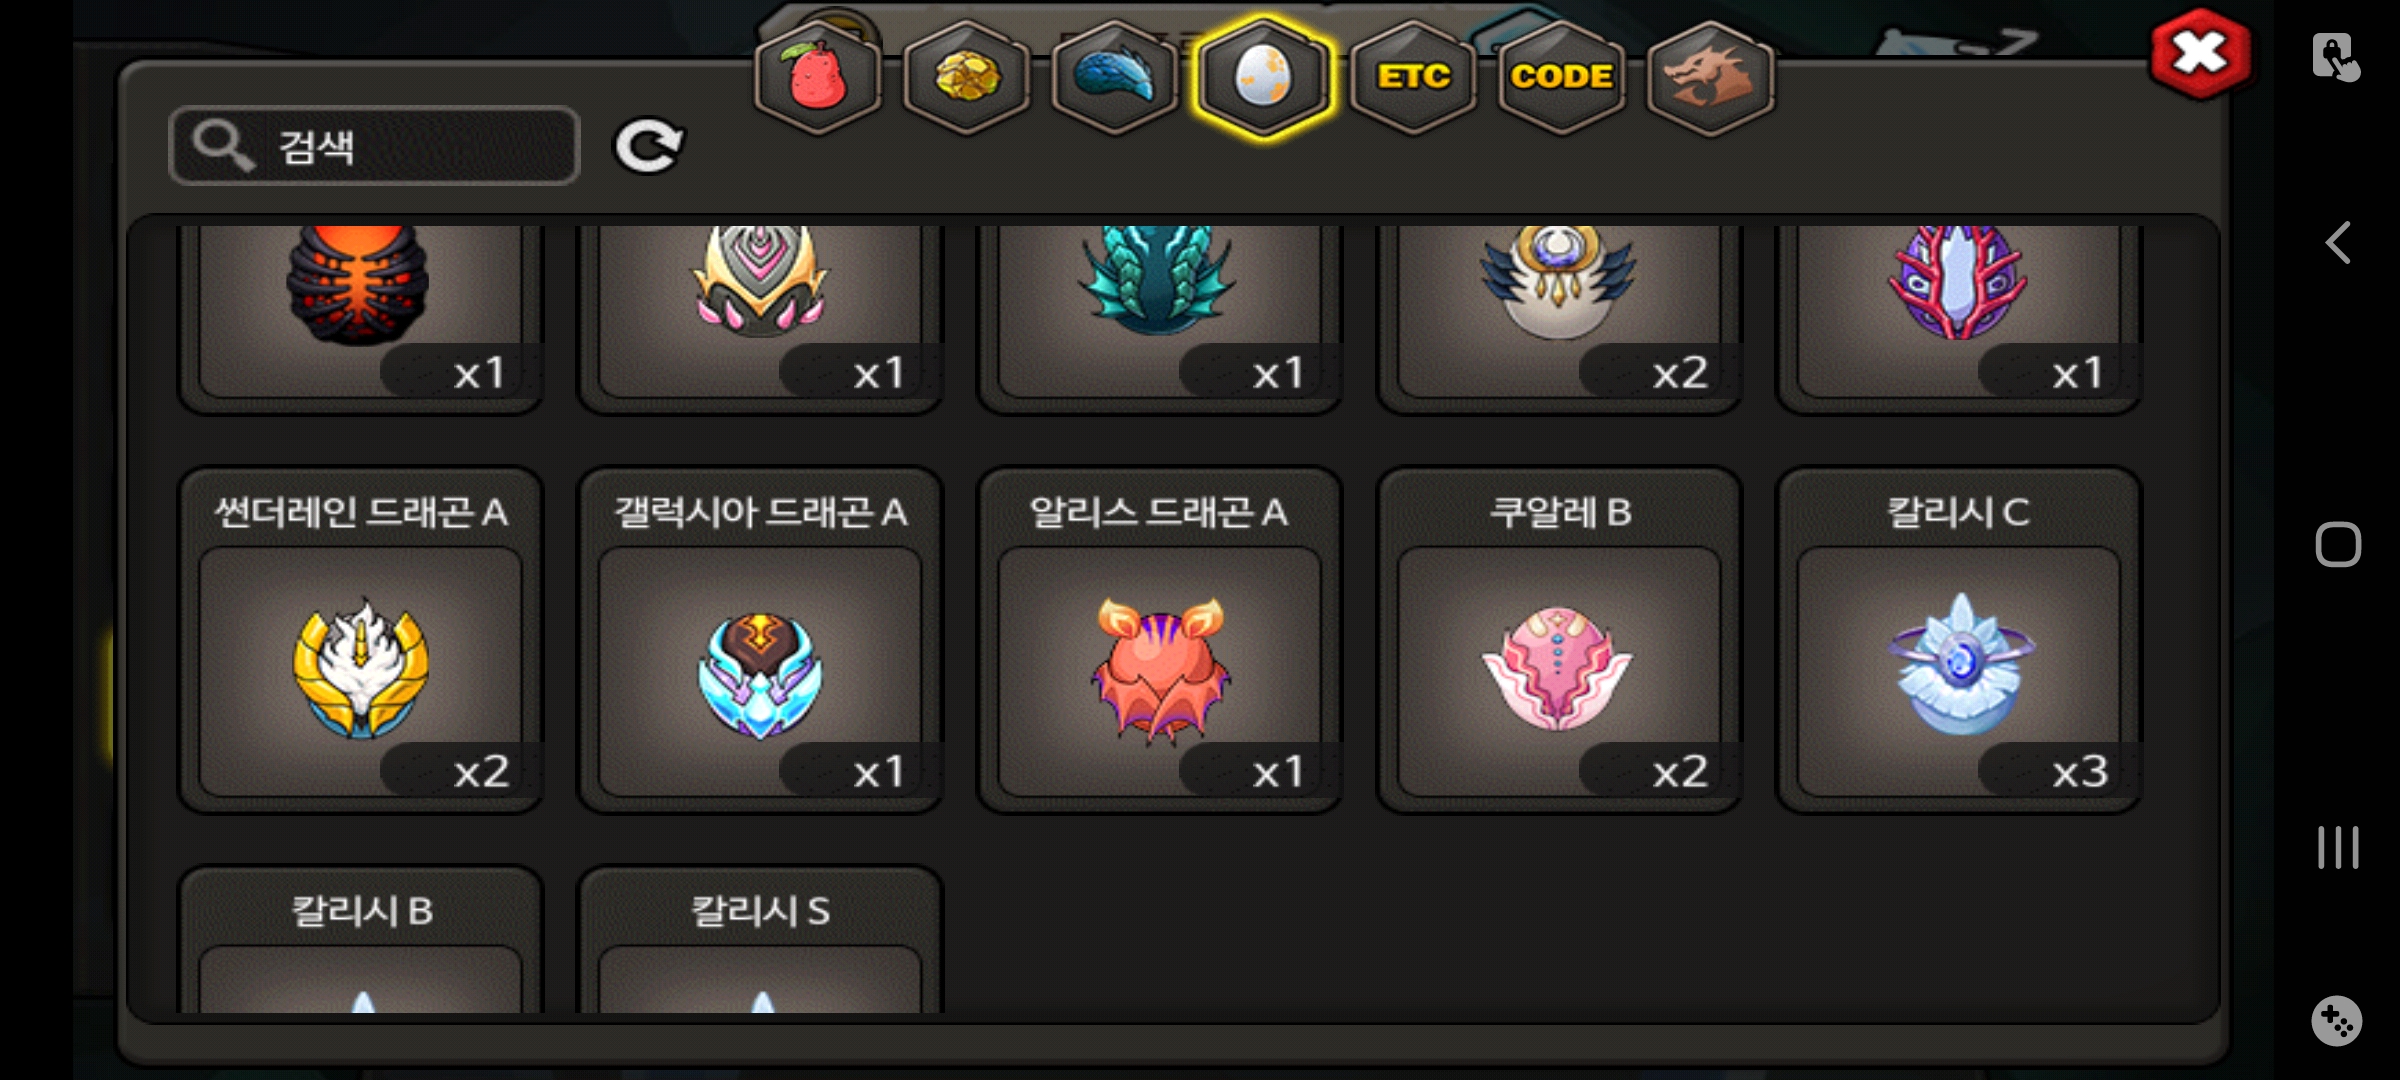Focus the 검색 search field
Image resolution: width=2400 pixels, height=1080 pixels.
pyautogui.click(x=374, y=146)
